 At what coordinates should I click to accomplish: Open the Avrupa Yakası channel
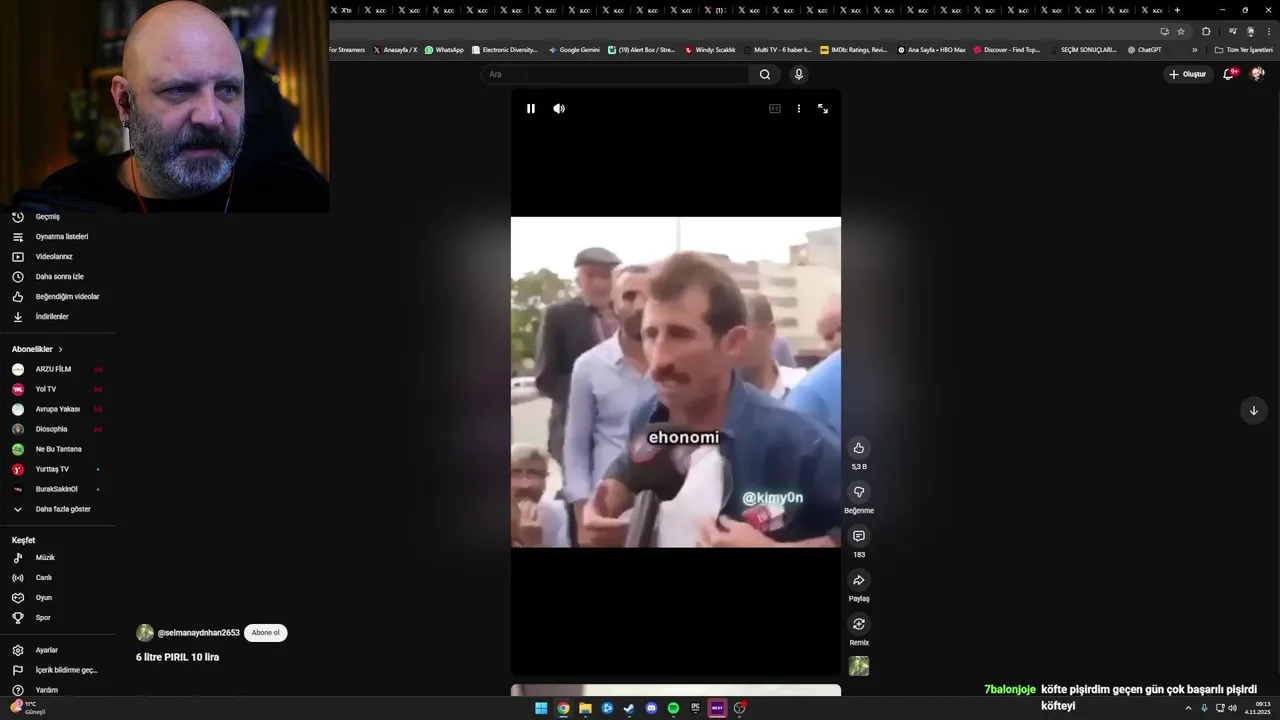coord(58,409)
